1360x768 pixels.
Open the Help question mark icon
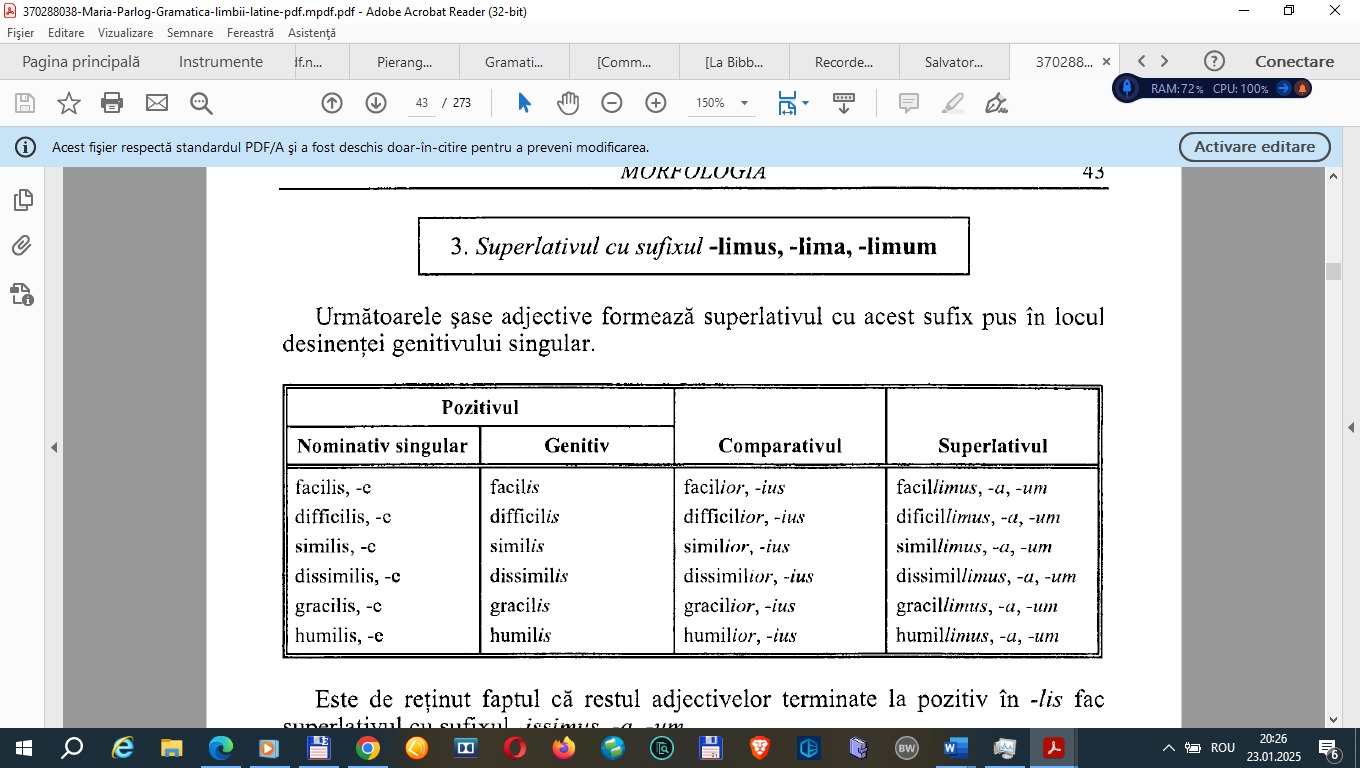pos(1214,61)
